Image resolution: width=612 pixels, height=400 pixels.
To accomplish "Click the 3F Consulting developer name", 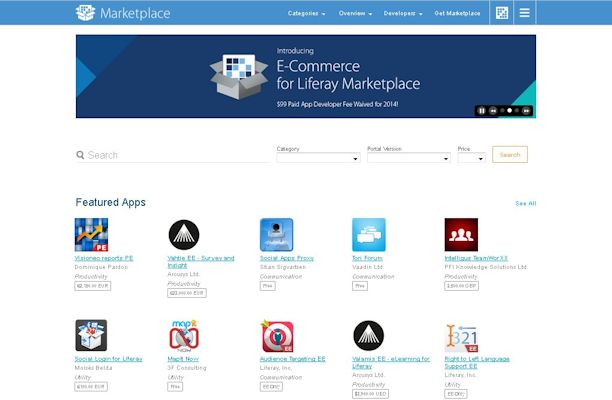I will click(x=187, y=368).
